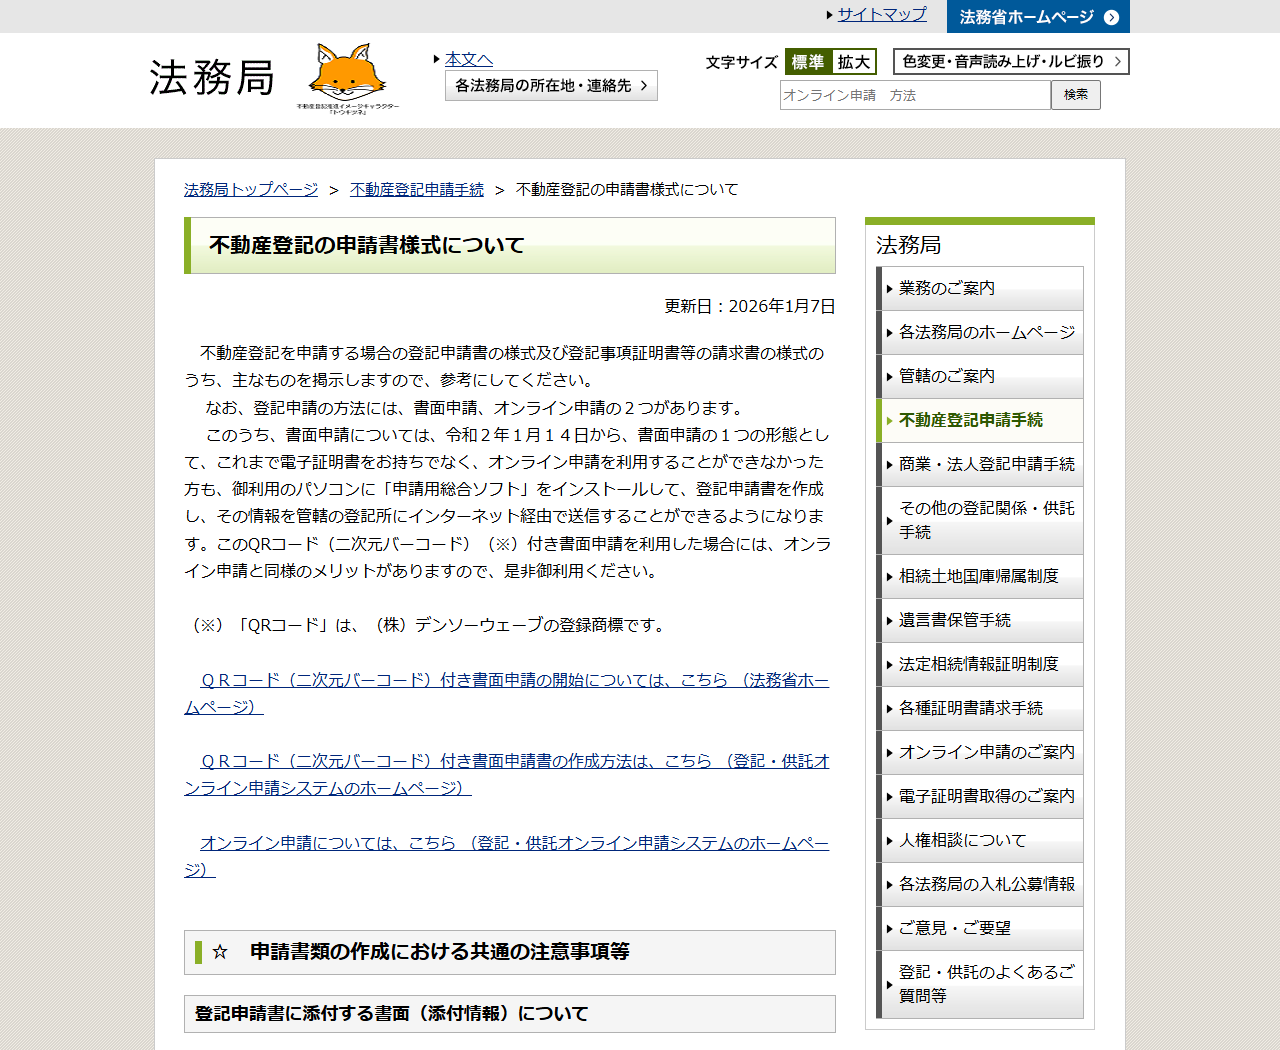Image resolution: width=1280 pixels, height=1050 pixels.
Task: Open 登記・供託のよくあるご質問 sidebar item
Action: click(x=980, y=984)
